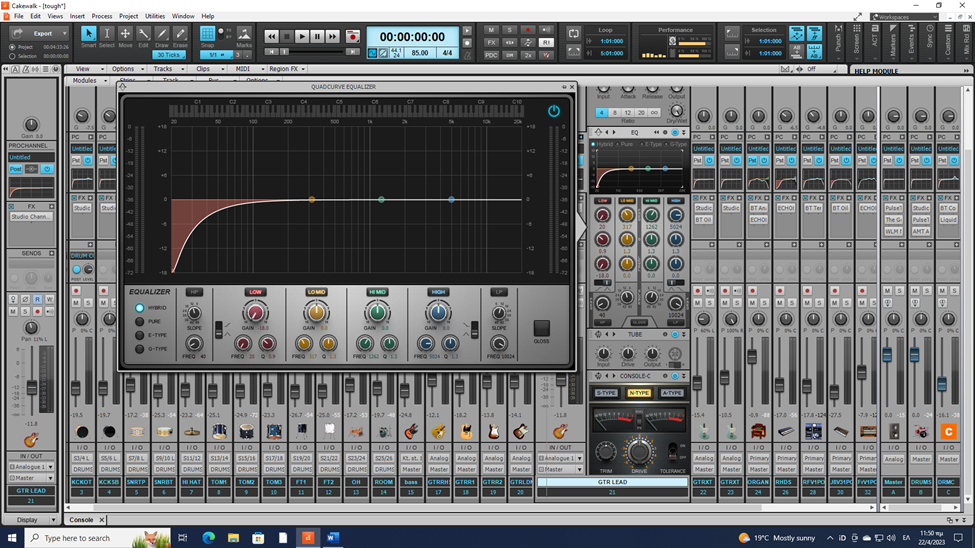The image size is (975, 548).
Task: Fast forward the transport
Action: click(333, 37)
